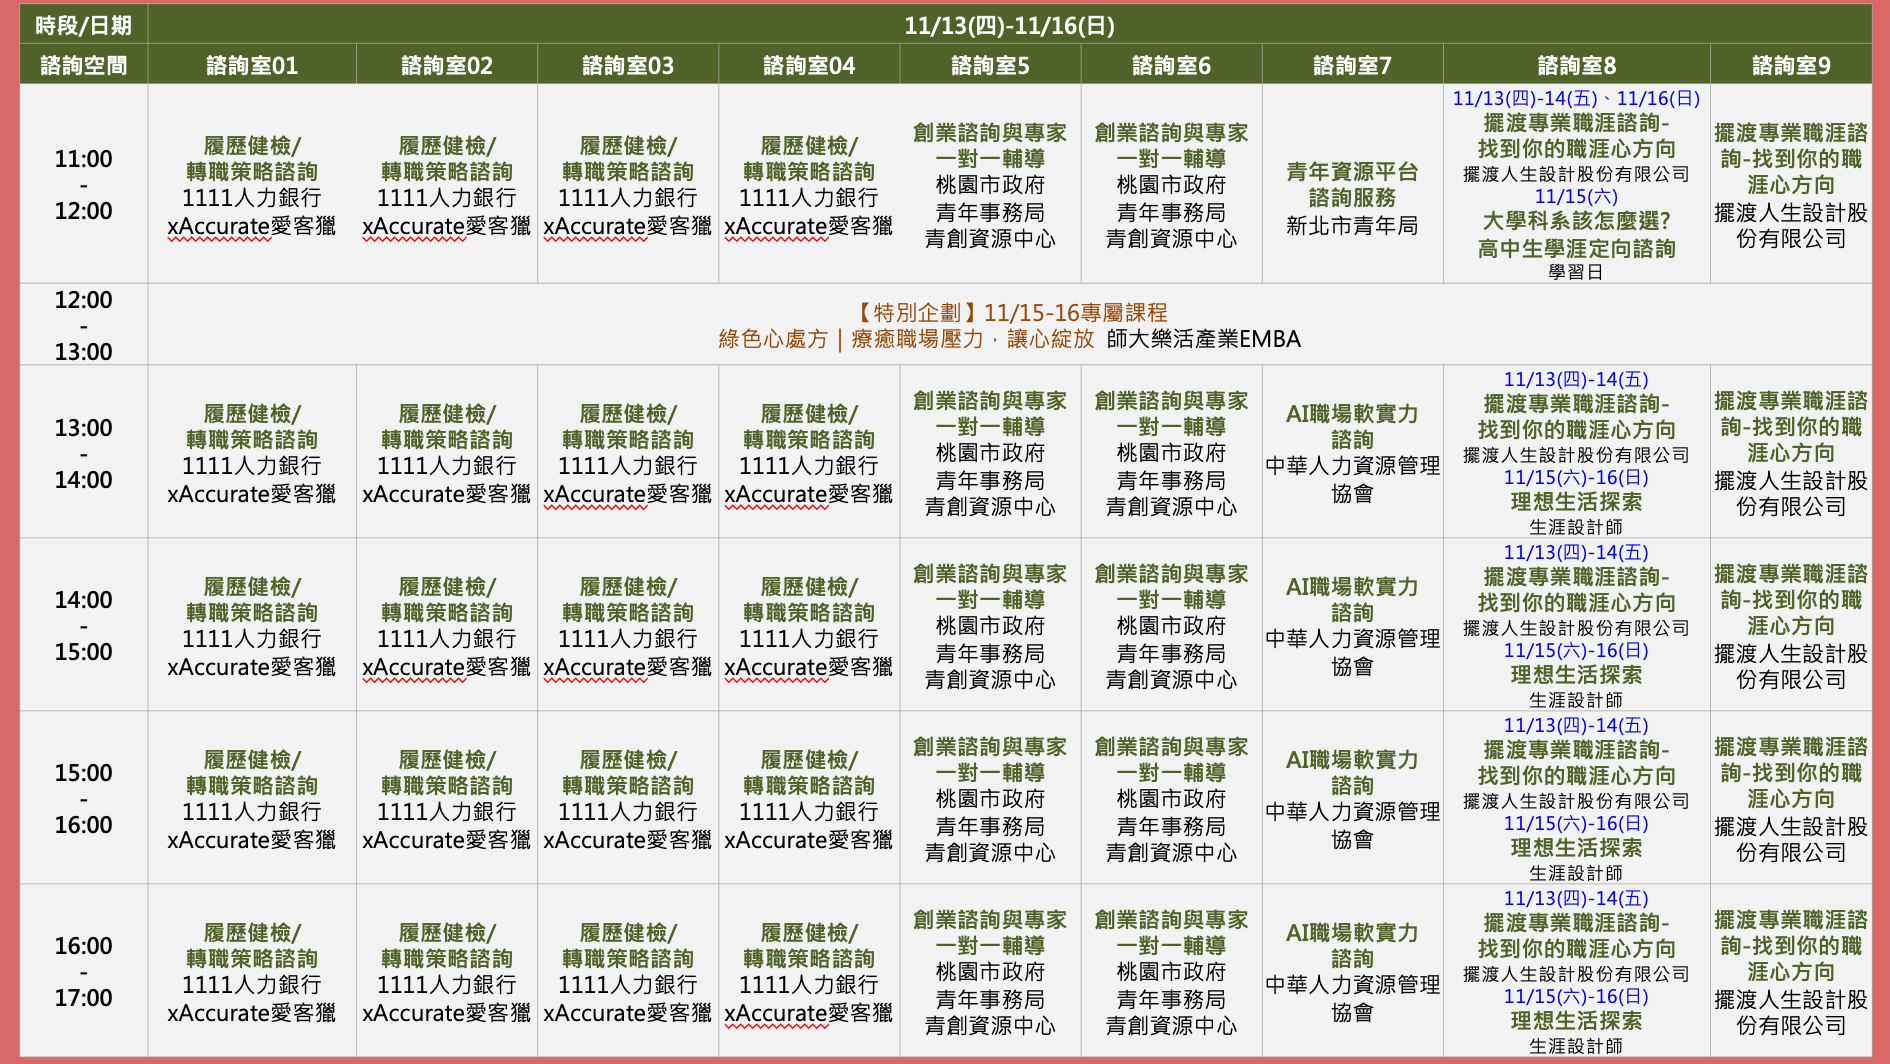Click the 諮詢空間 header cell

(x=83, y=66)
